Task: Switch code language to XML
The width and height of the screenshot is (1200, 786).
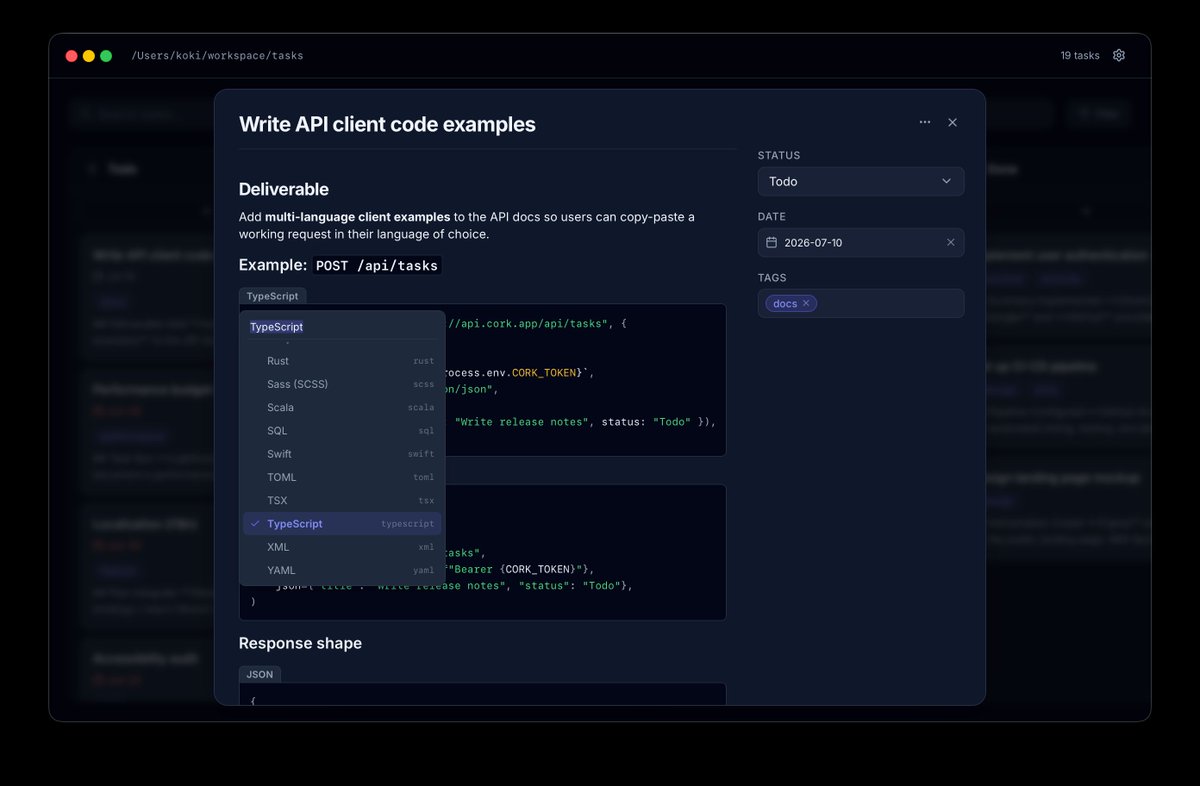Action: (x=342, y=547)
